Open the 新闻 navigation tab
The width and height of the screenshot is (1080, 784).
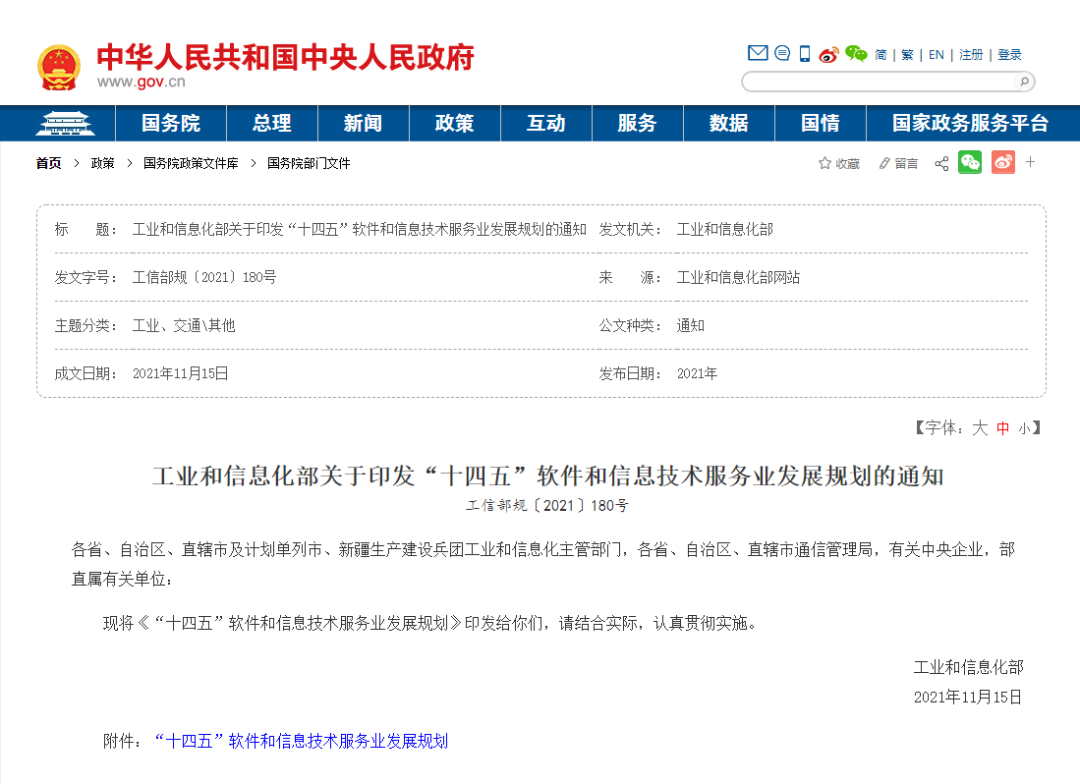[363, 123]
